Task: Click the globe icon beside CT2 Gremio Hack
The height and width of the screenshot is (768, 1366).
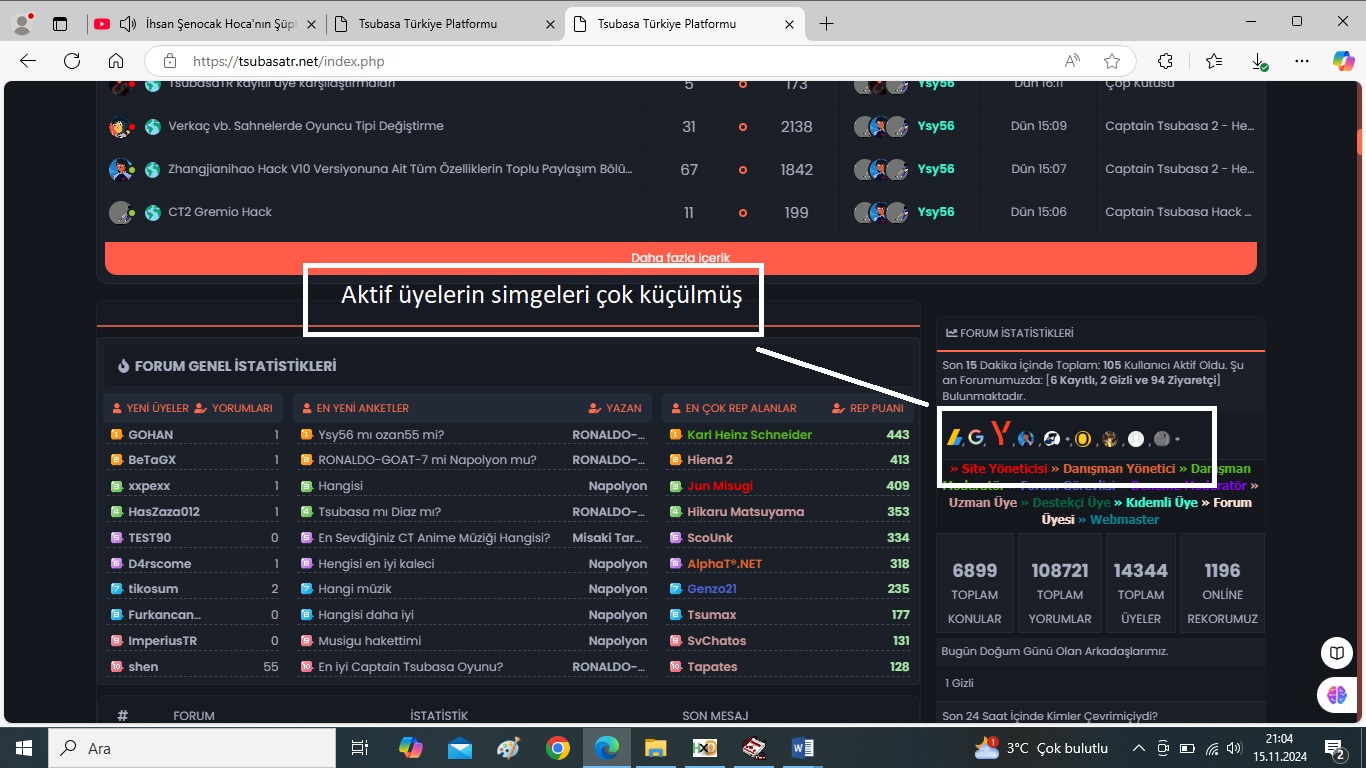Action: click(152, 212)
